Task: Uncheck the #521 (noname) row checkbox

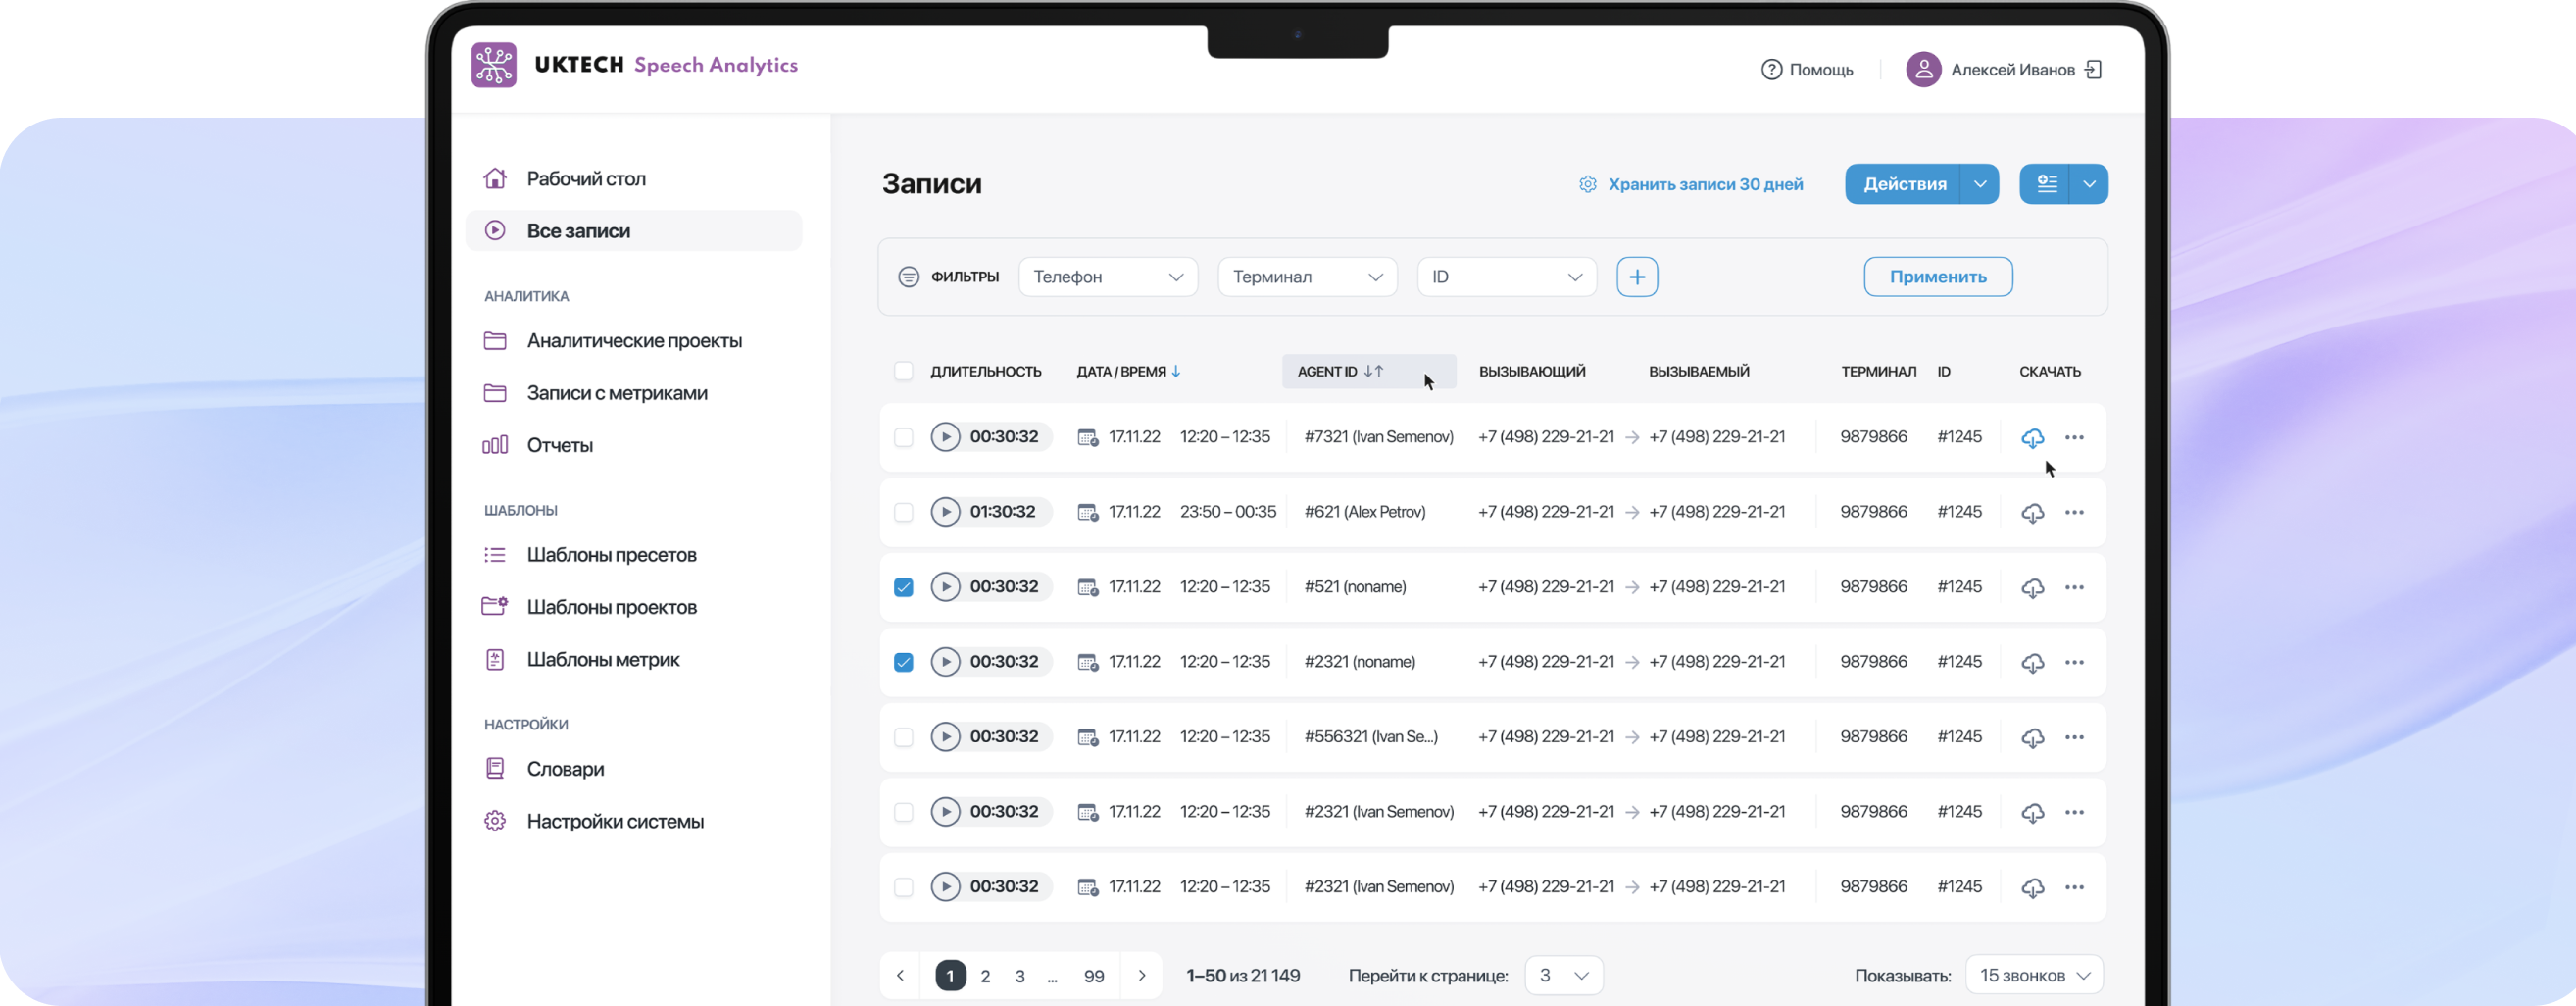Action: [x=903, y=587]
